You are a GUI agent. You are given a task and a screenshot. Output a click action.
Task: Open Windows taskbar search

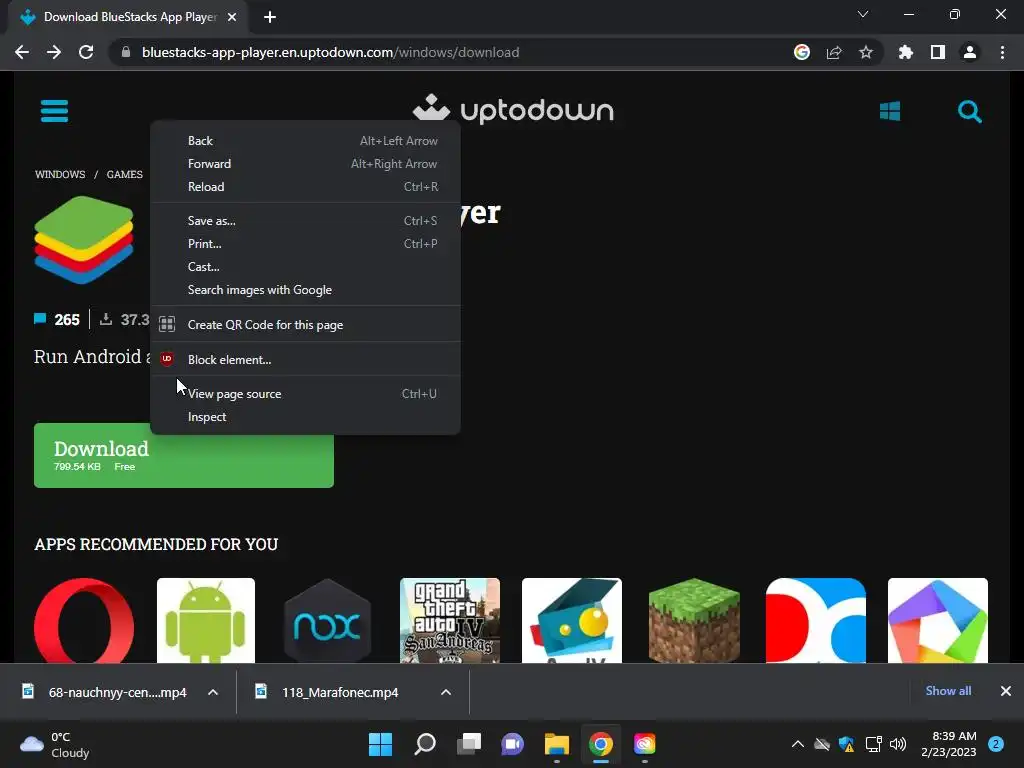(424, 744)
